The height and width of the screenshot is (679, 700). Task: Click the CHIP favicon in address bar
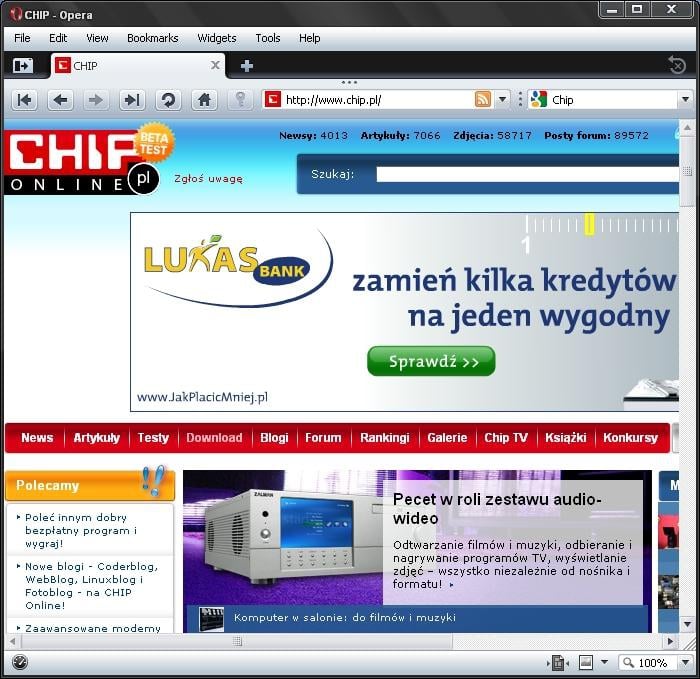273,99
